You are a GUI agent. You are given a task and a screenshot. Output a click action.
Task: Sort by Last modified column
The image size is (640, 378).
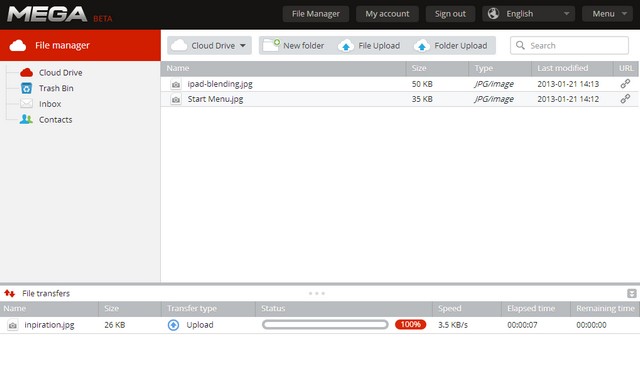(x=572, y=68)
